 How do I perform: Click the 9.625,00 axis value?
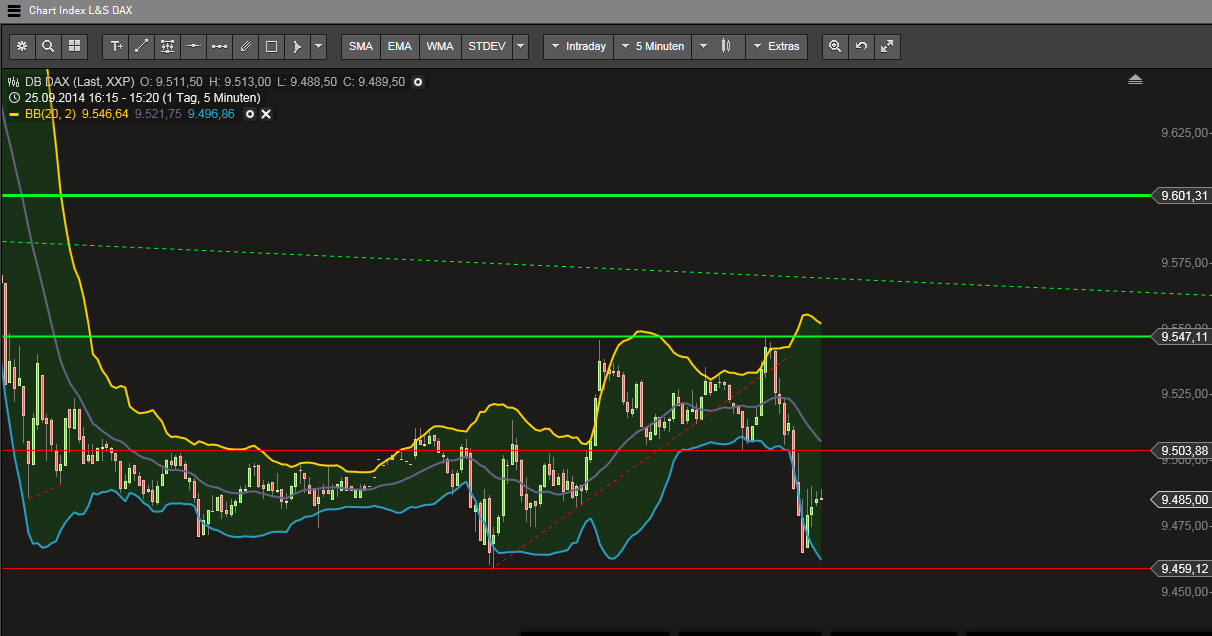(x=1183, y=133)
